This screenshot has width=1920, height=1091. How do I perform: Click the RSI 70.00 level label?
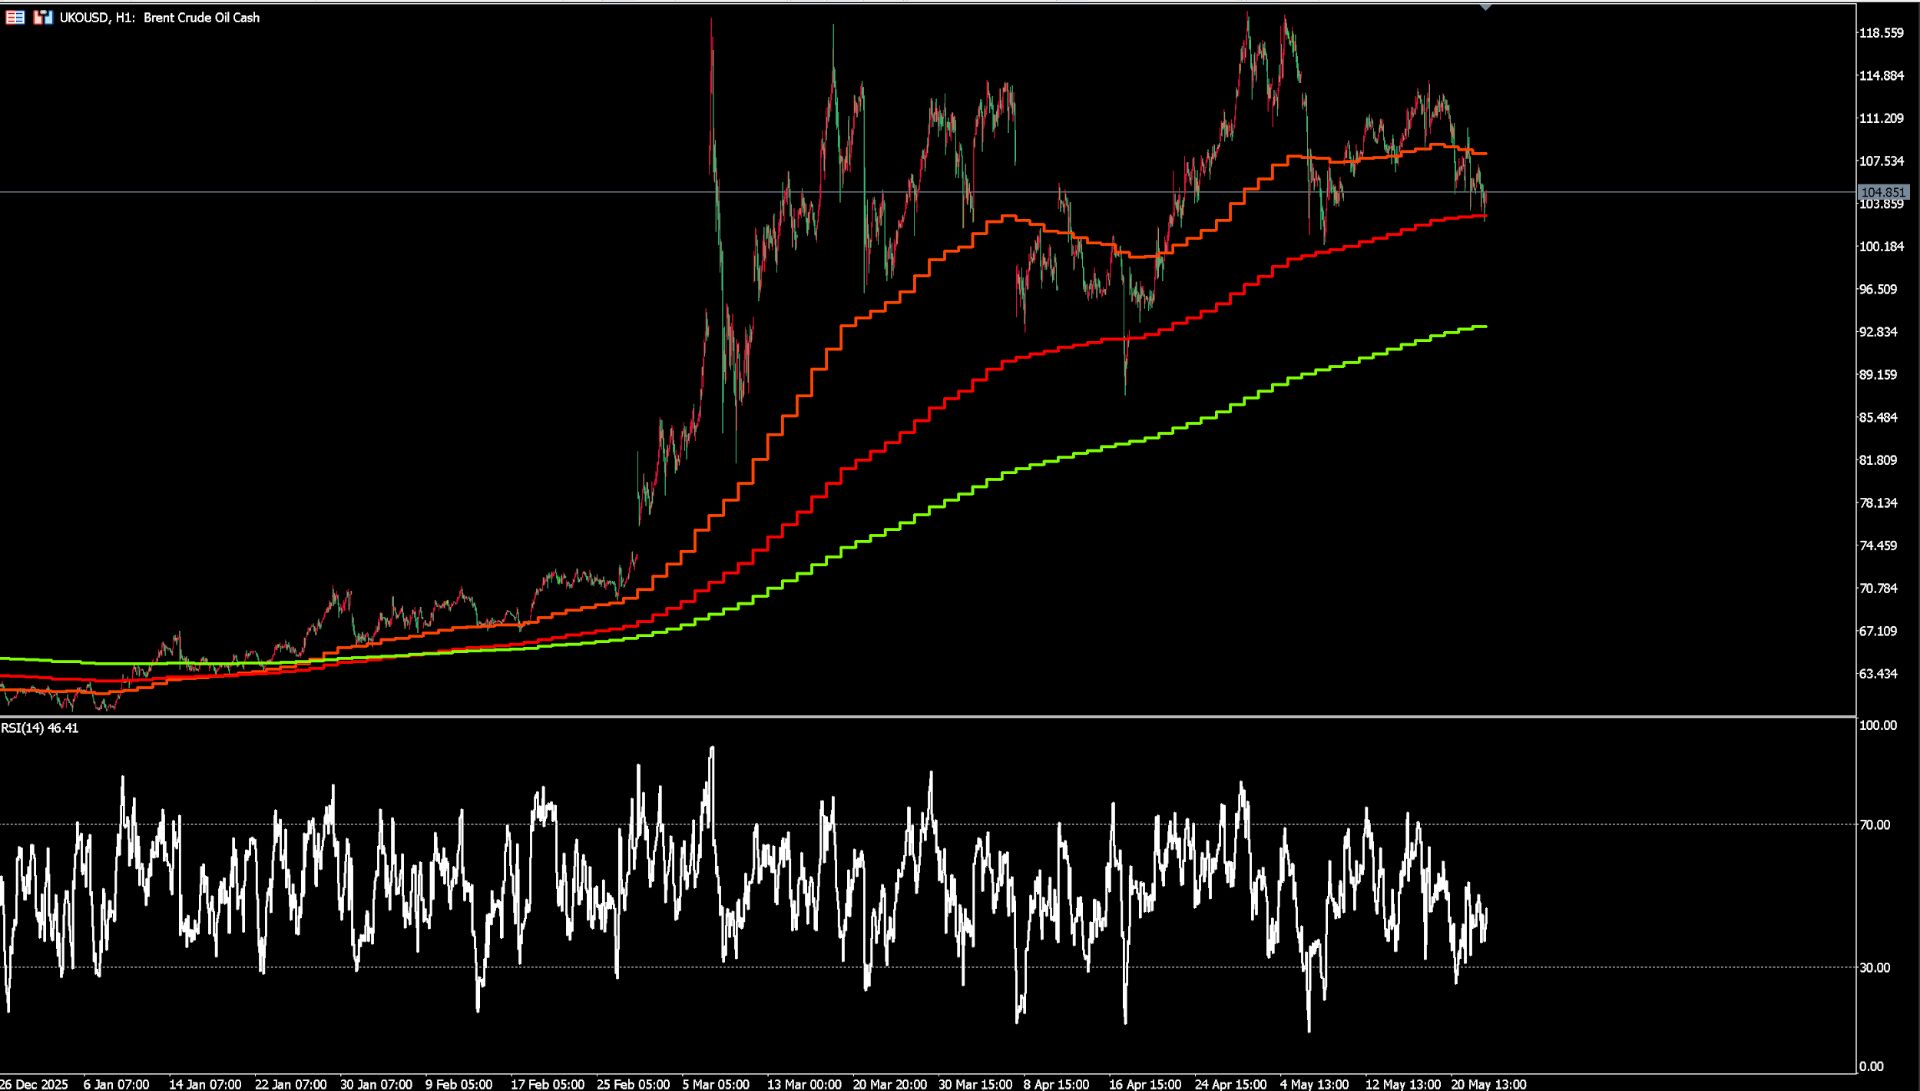pos(1875,825)
